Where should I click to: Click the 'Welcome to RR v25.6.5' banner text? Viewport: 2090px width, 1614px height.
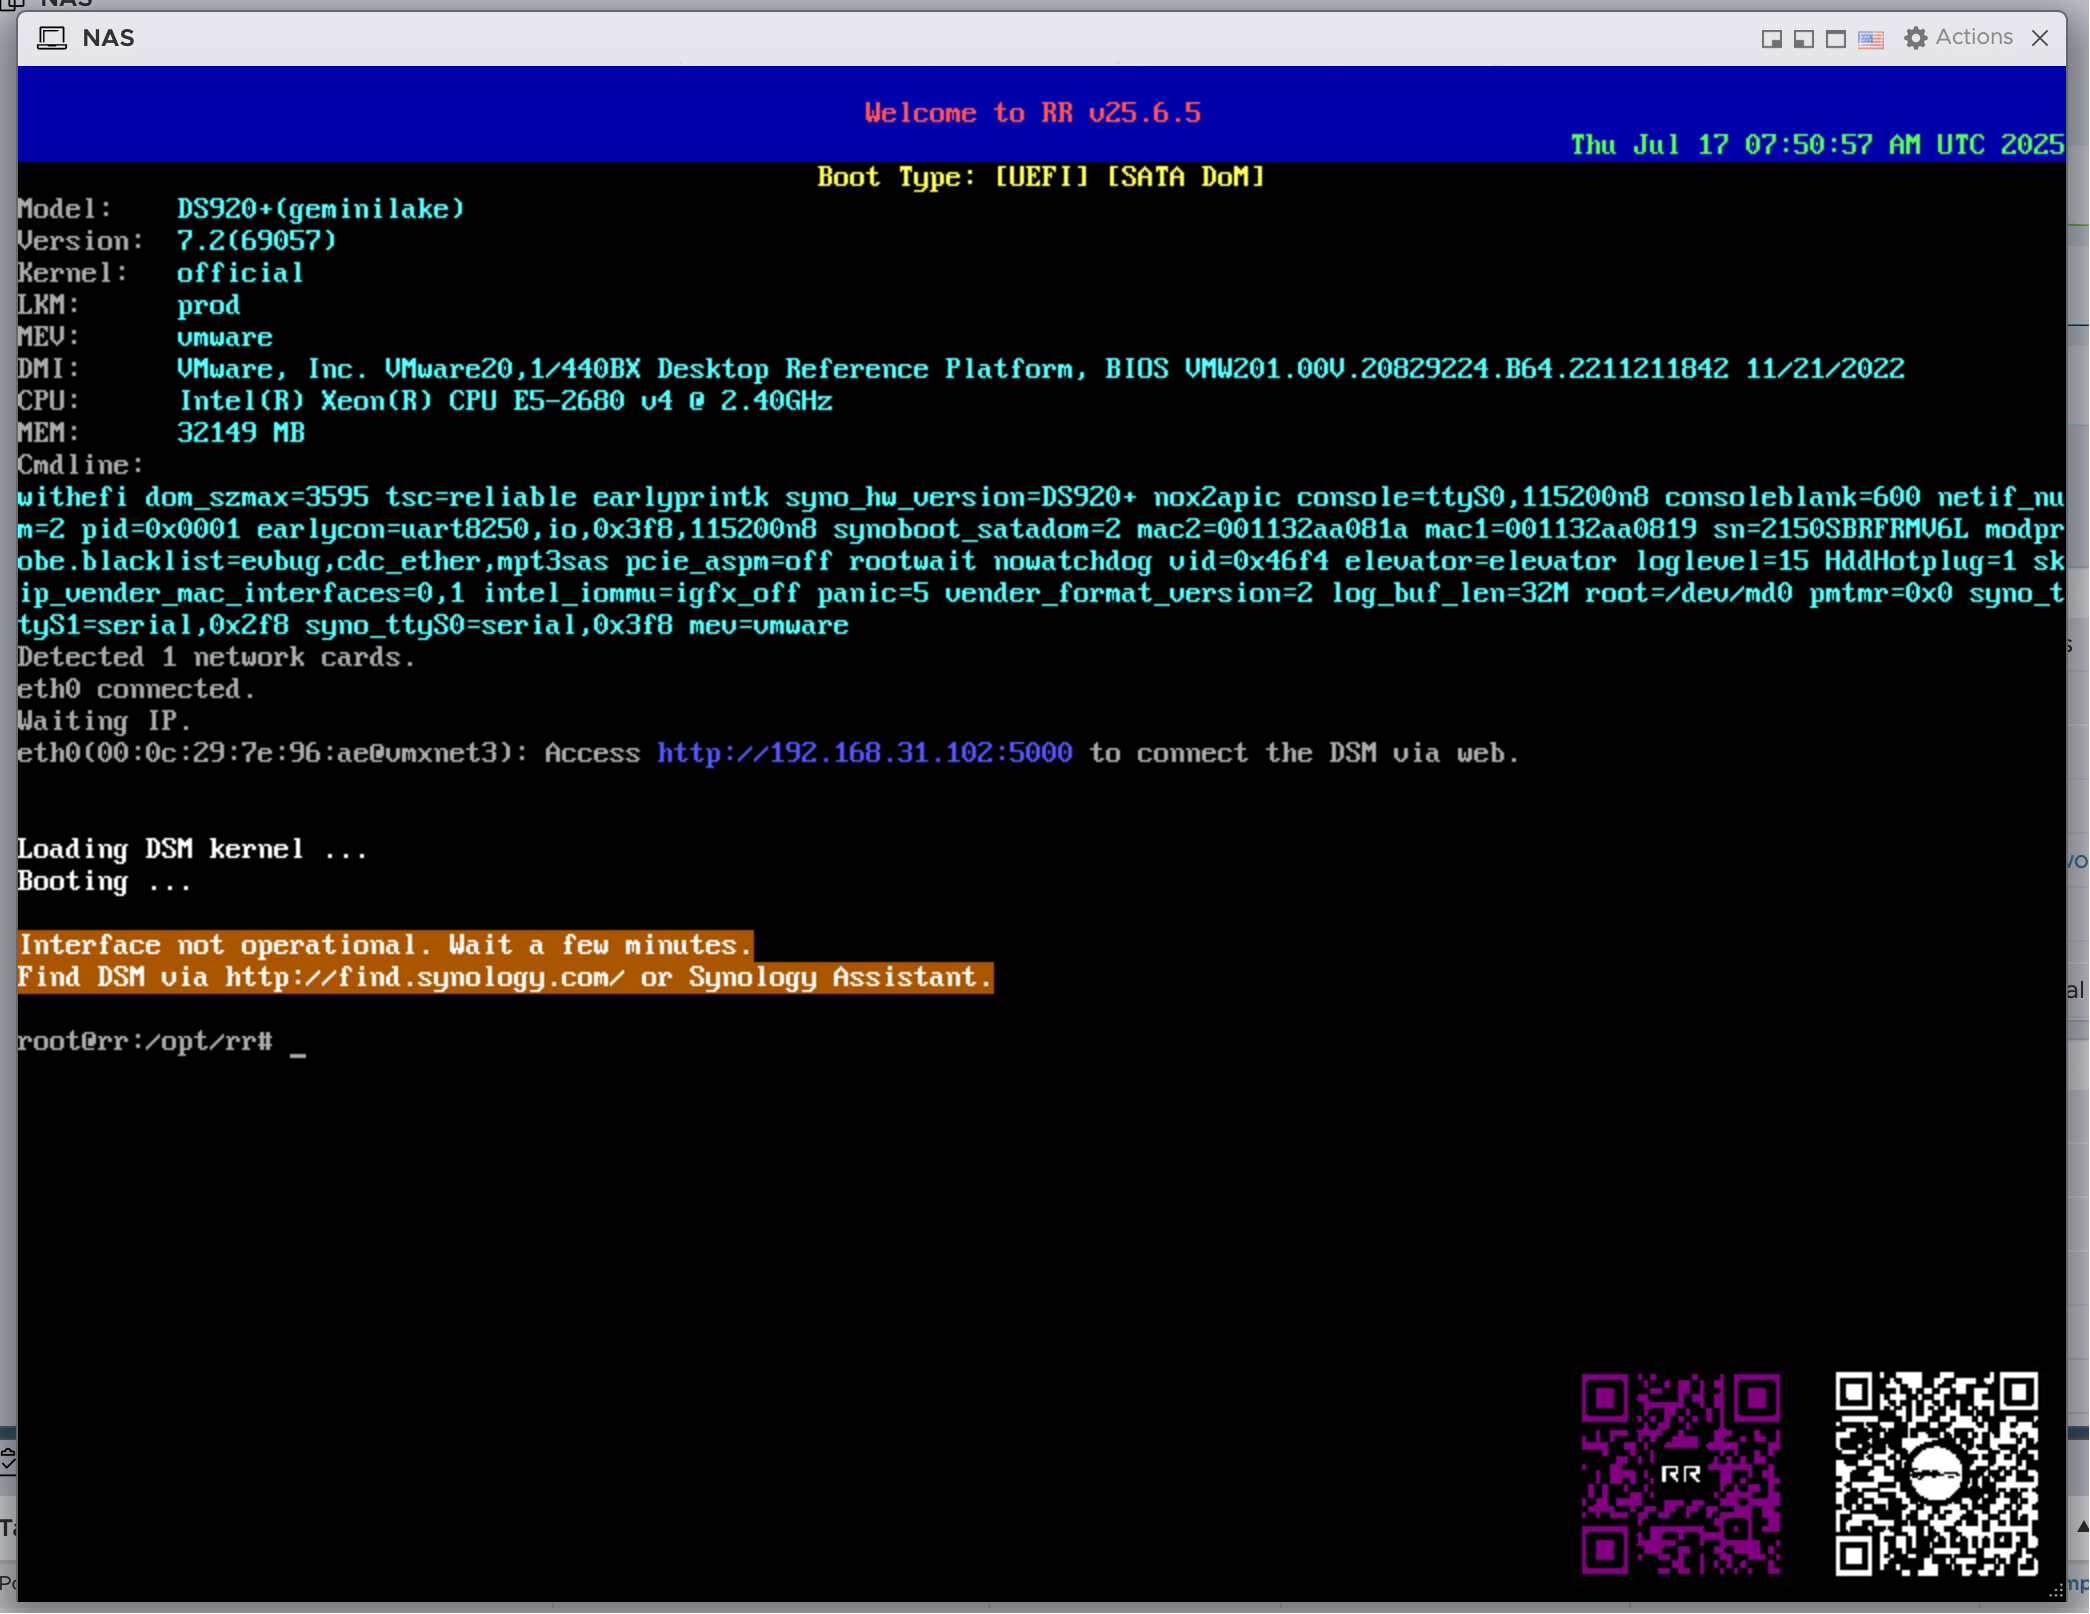click(1032, 113)
